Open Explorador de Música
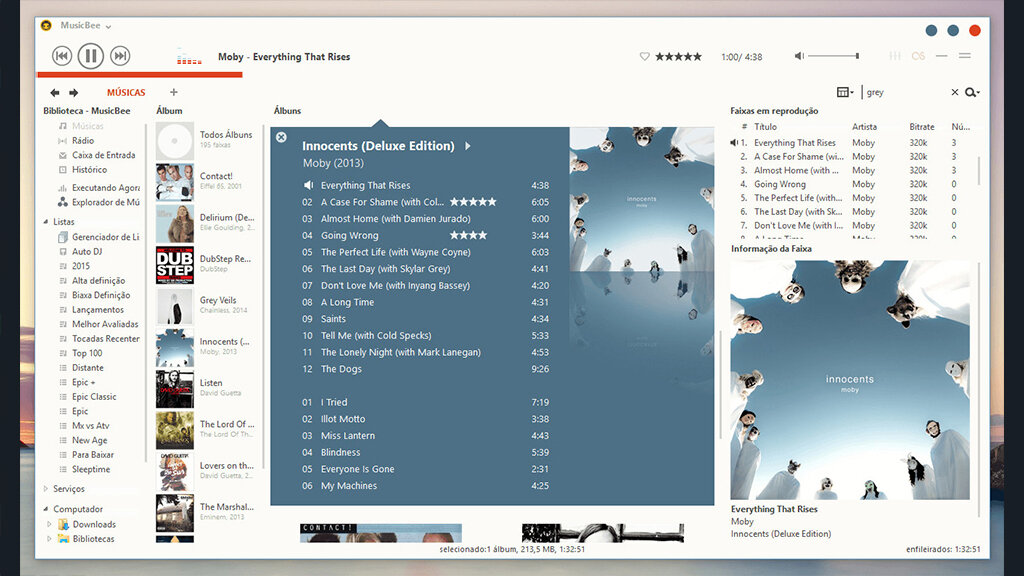 [x=106, y=202]
